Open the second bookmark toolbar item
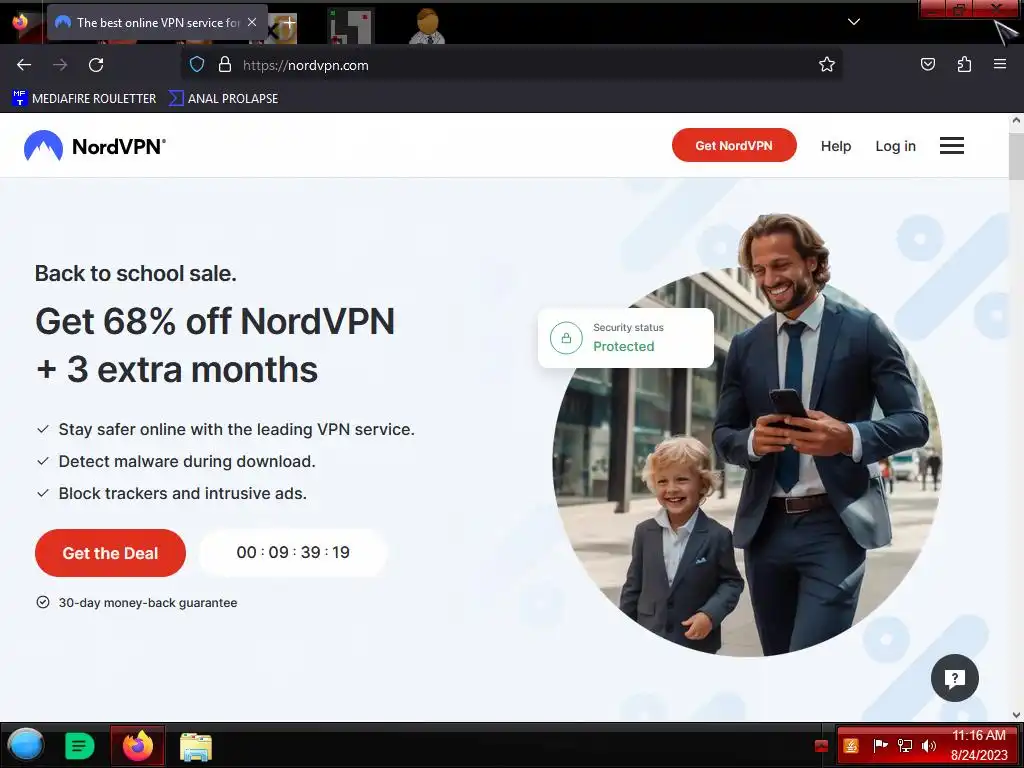This screenshot has width=1024, height=768. click(x=223, y=99)
